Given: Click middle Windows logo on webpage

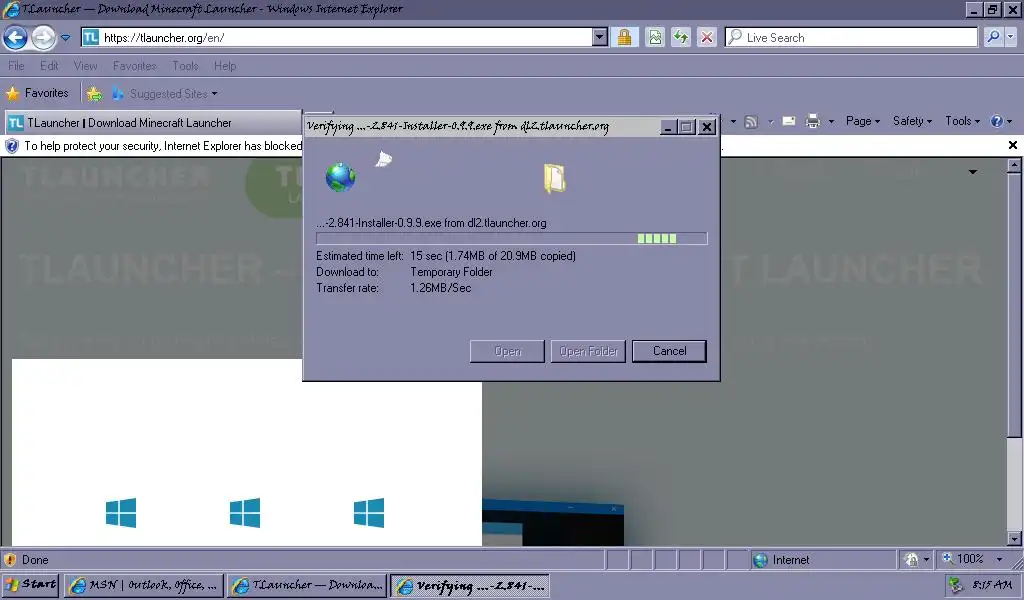Looking at the screenshot, I should click(245, 513).
